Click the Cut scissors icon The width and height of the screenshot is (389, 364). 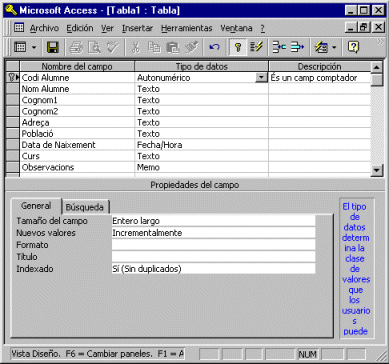tap(135, 47)
